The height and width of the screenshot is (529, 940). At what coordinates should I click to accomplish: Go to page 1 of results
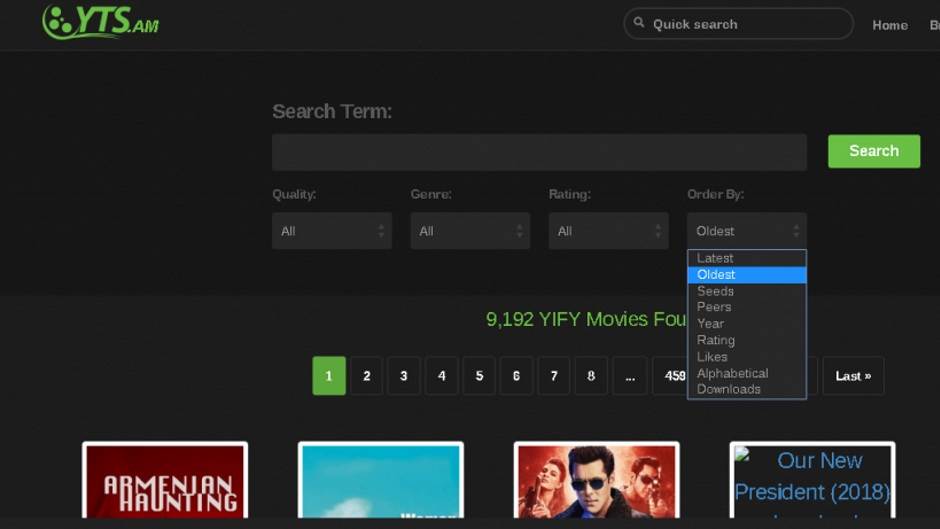tap(329, 376)
